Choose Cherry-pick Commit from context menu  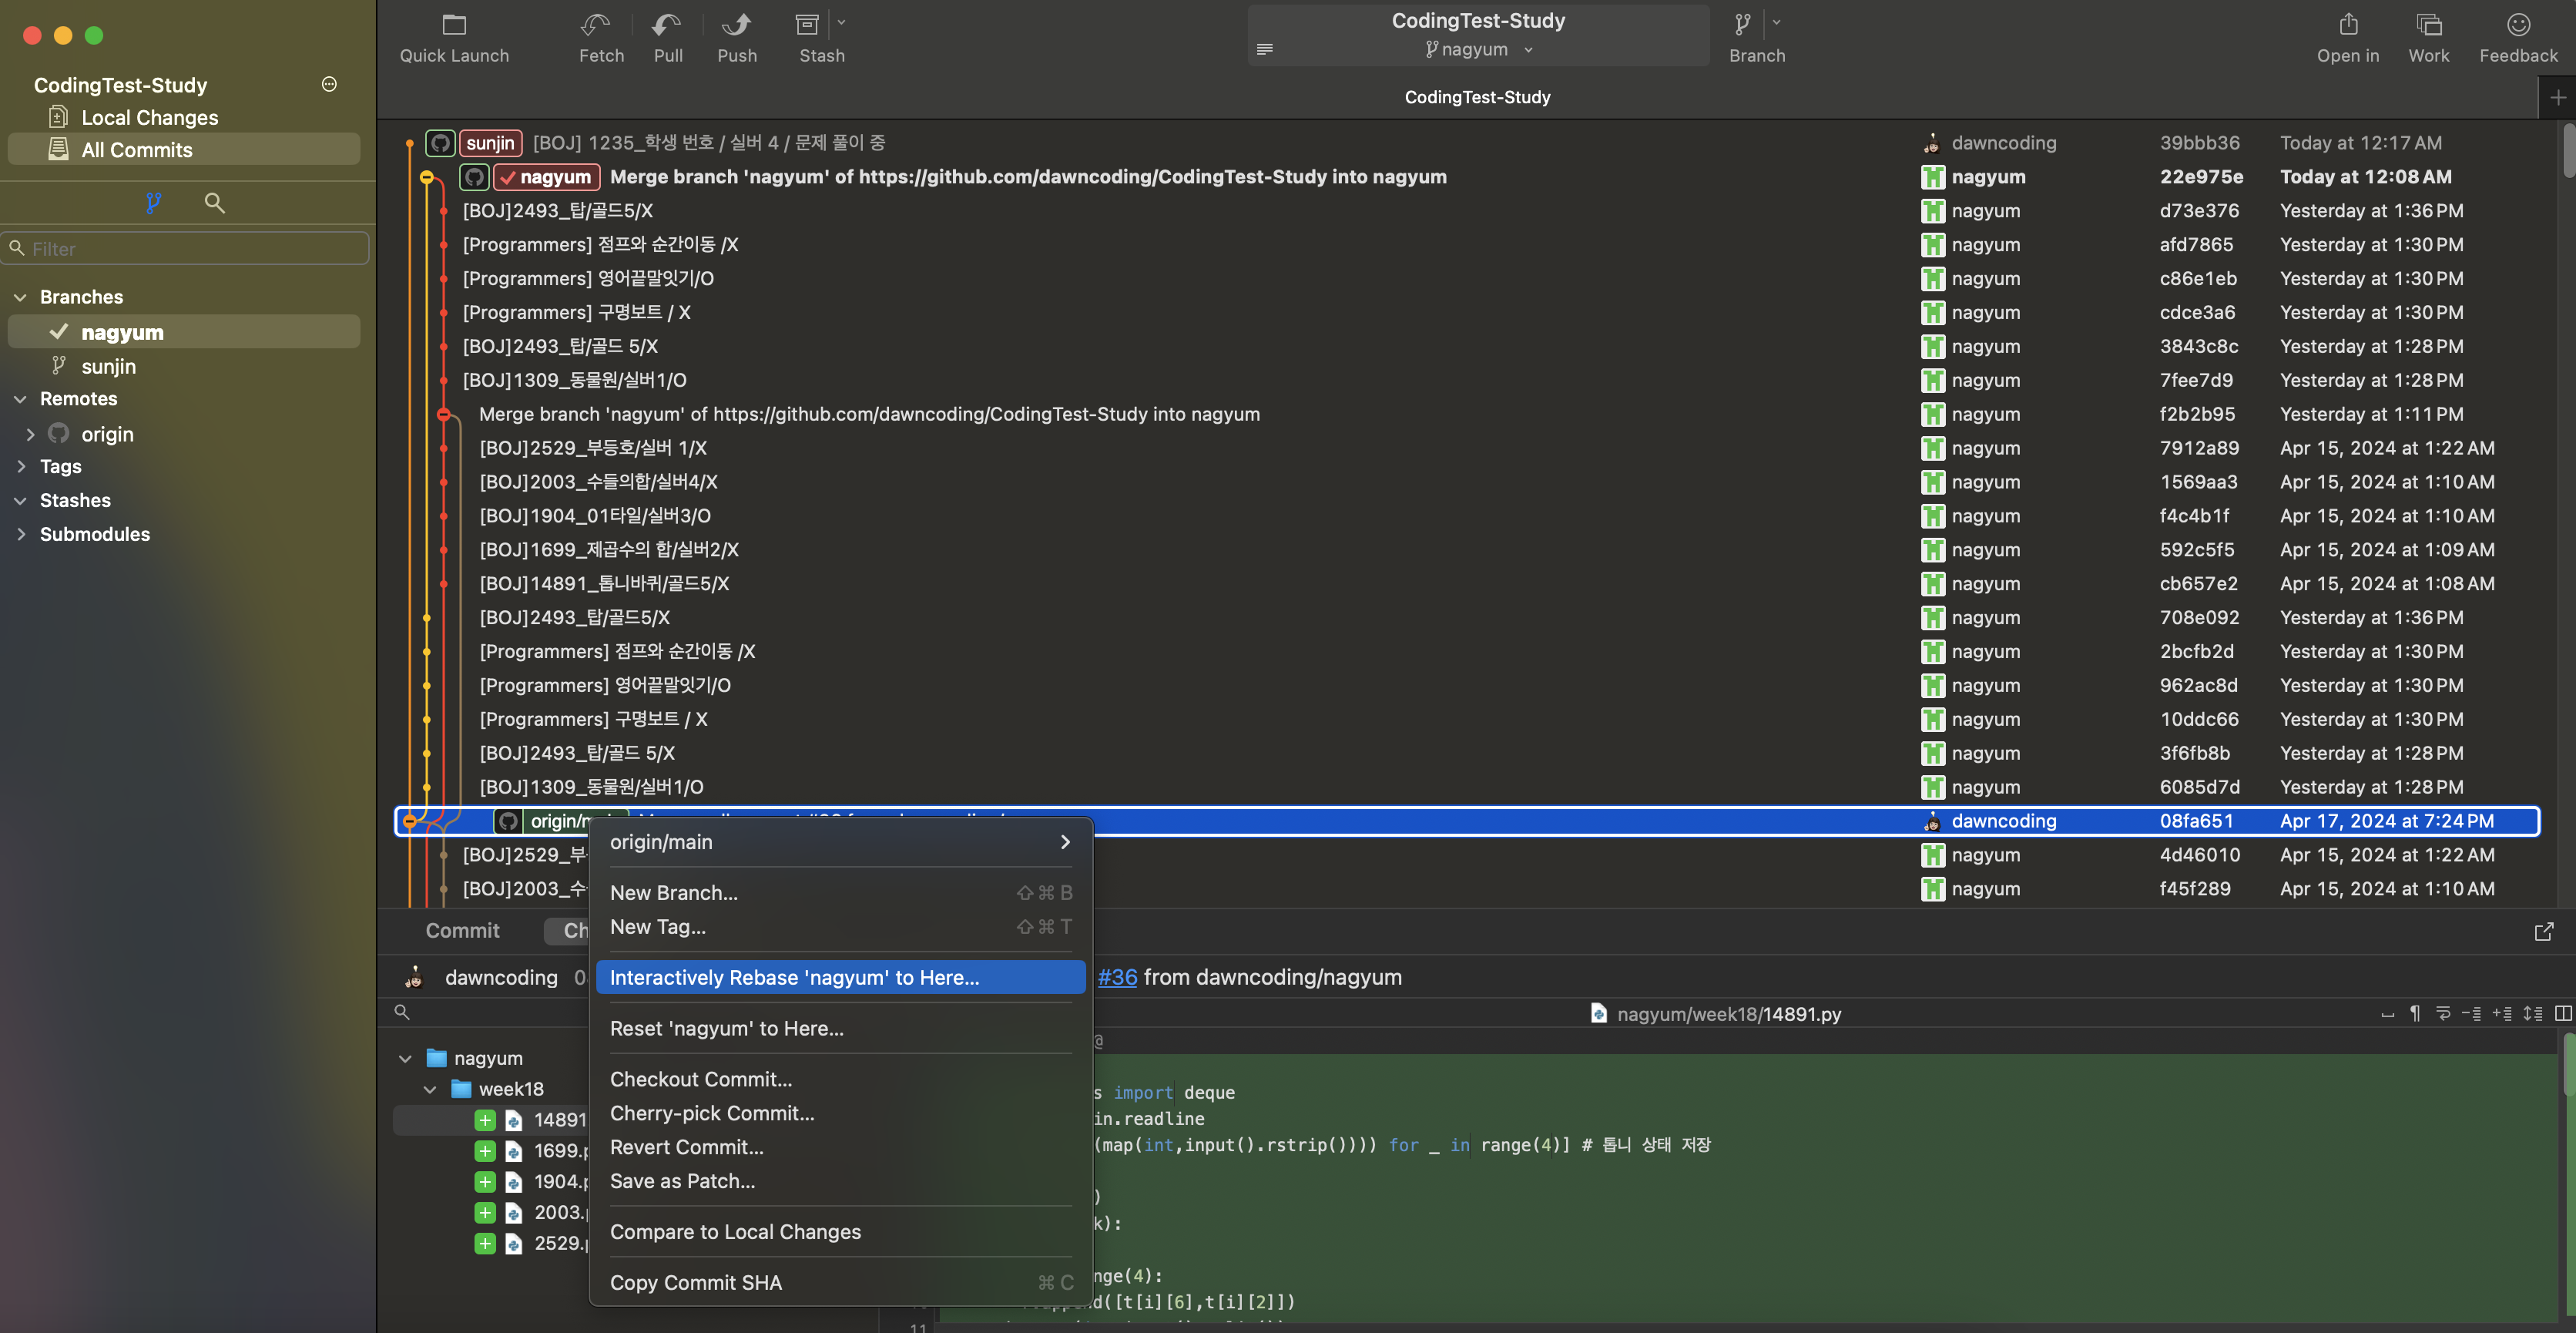pos(711,1113)
